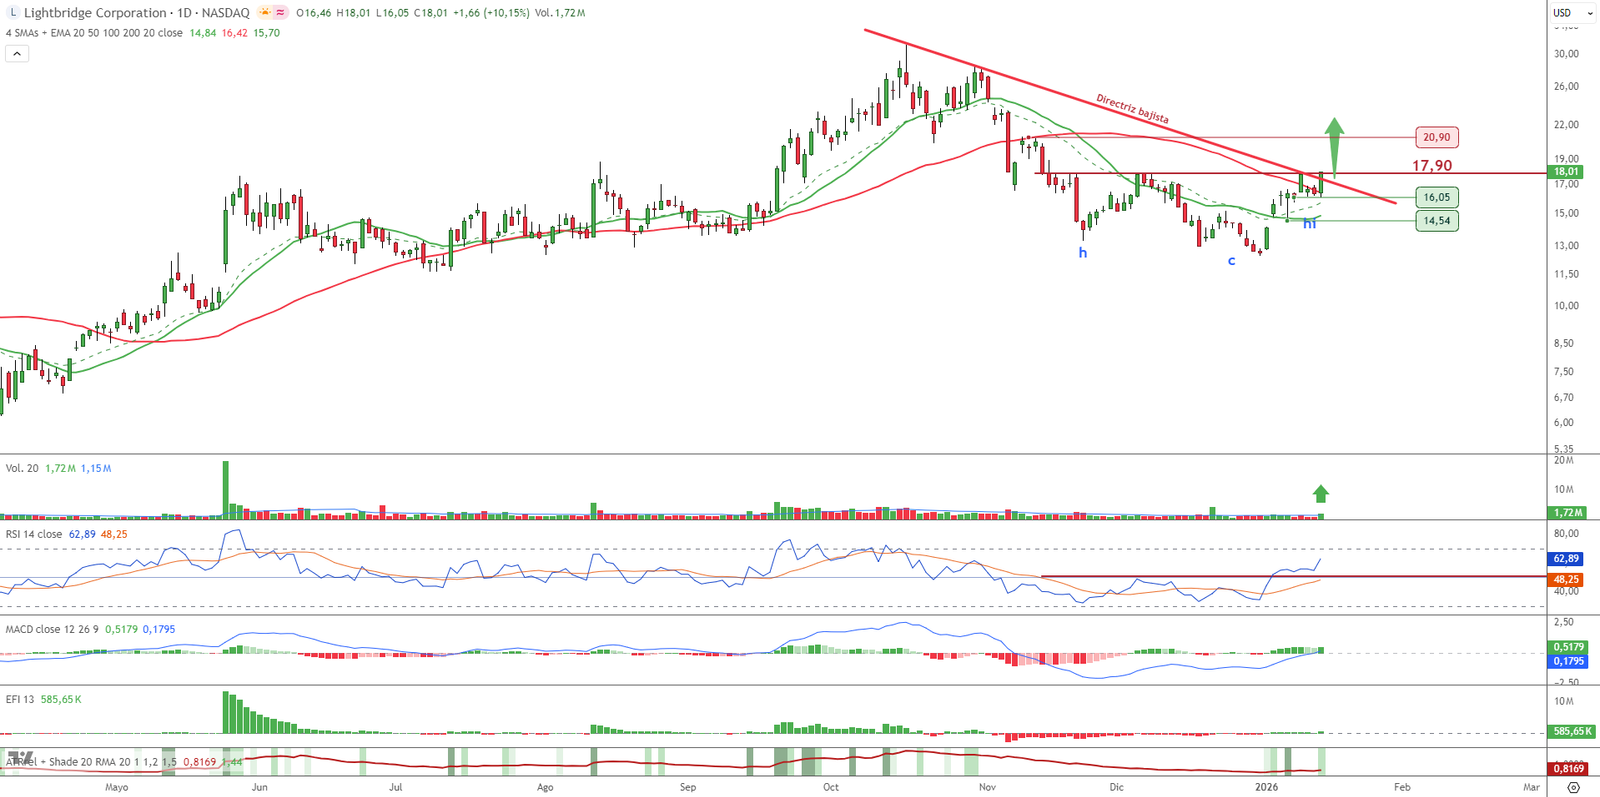1600x797 pixels.
Task: Click the red 20,90 target price label
Action: coord(1436,137)
